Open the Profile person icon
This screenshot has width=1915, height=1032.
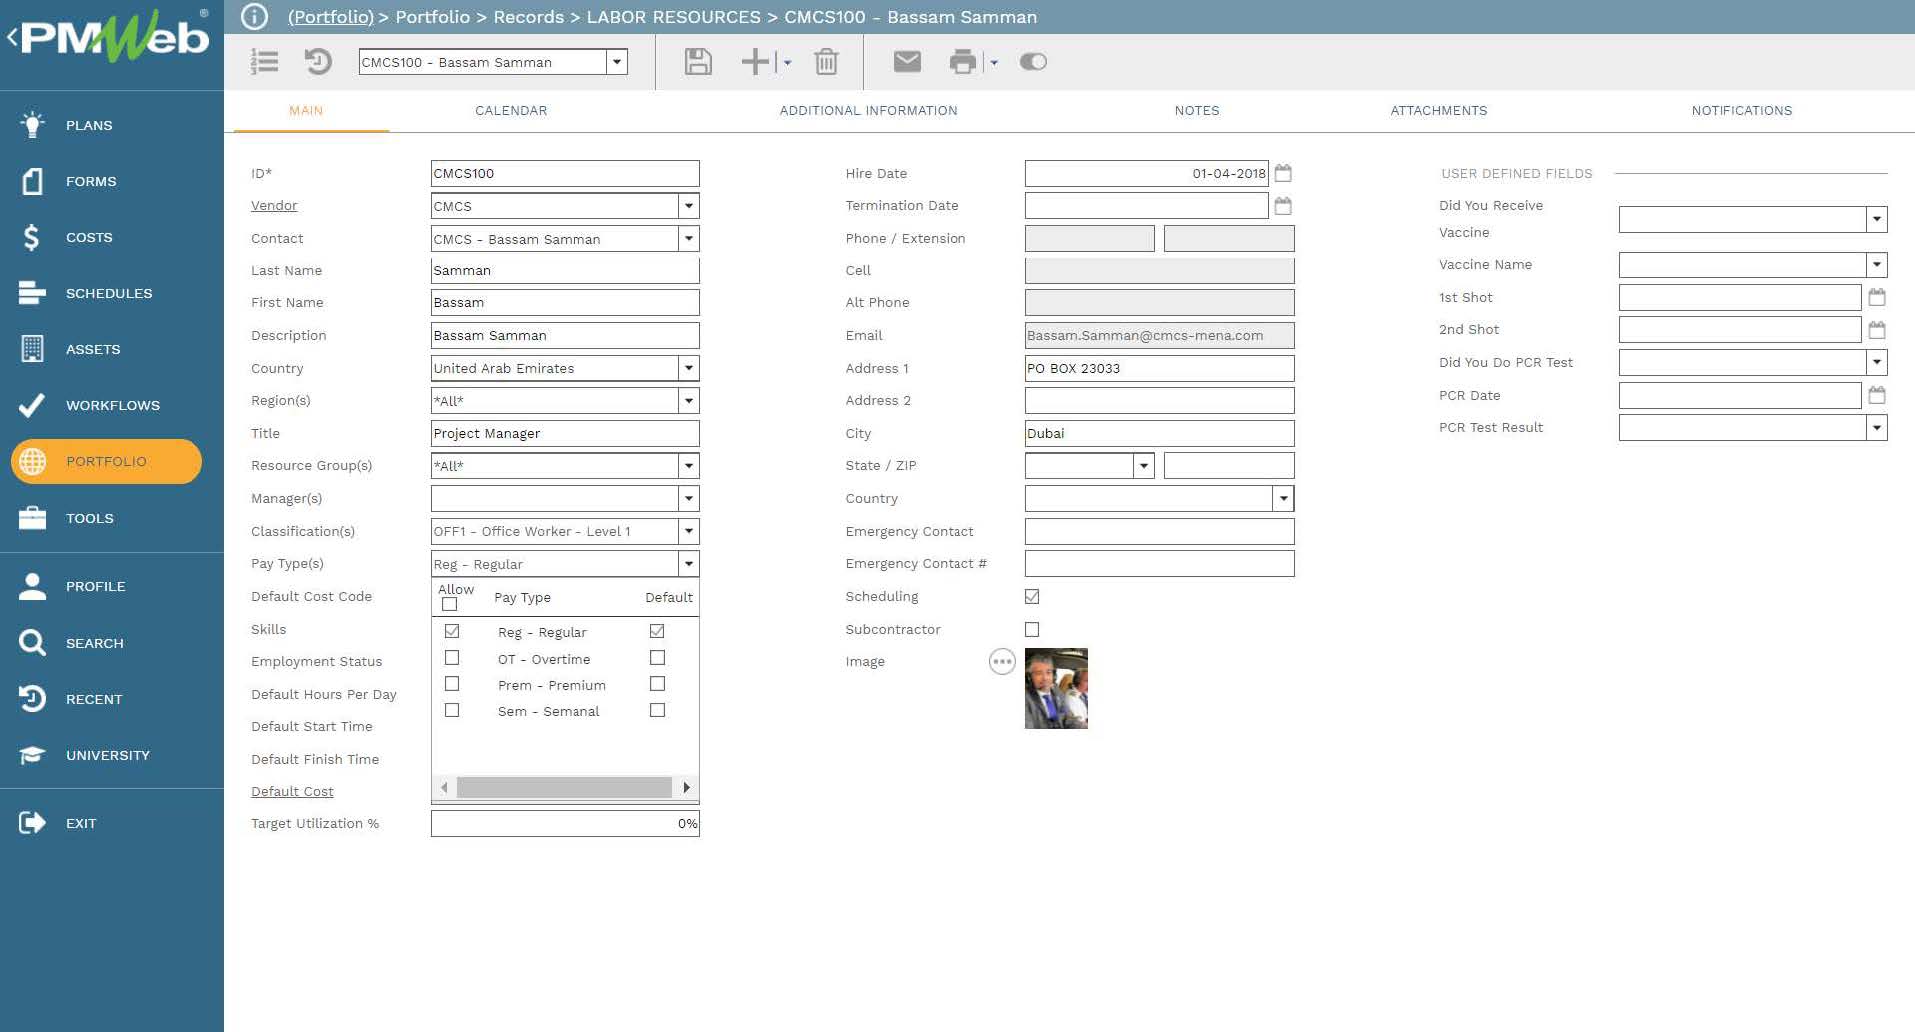[32, 586]
